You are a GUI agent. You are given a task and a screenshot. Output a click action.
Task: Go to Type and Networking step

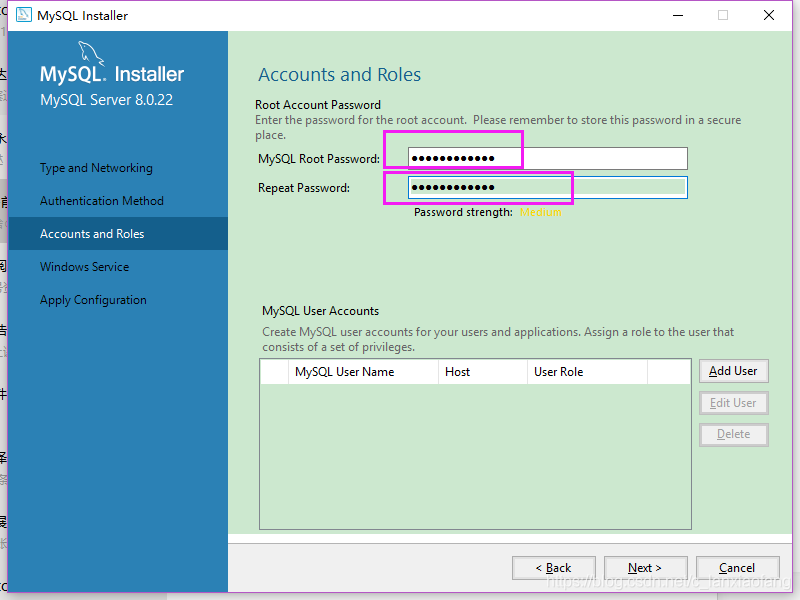click(96, 168)
